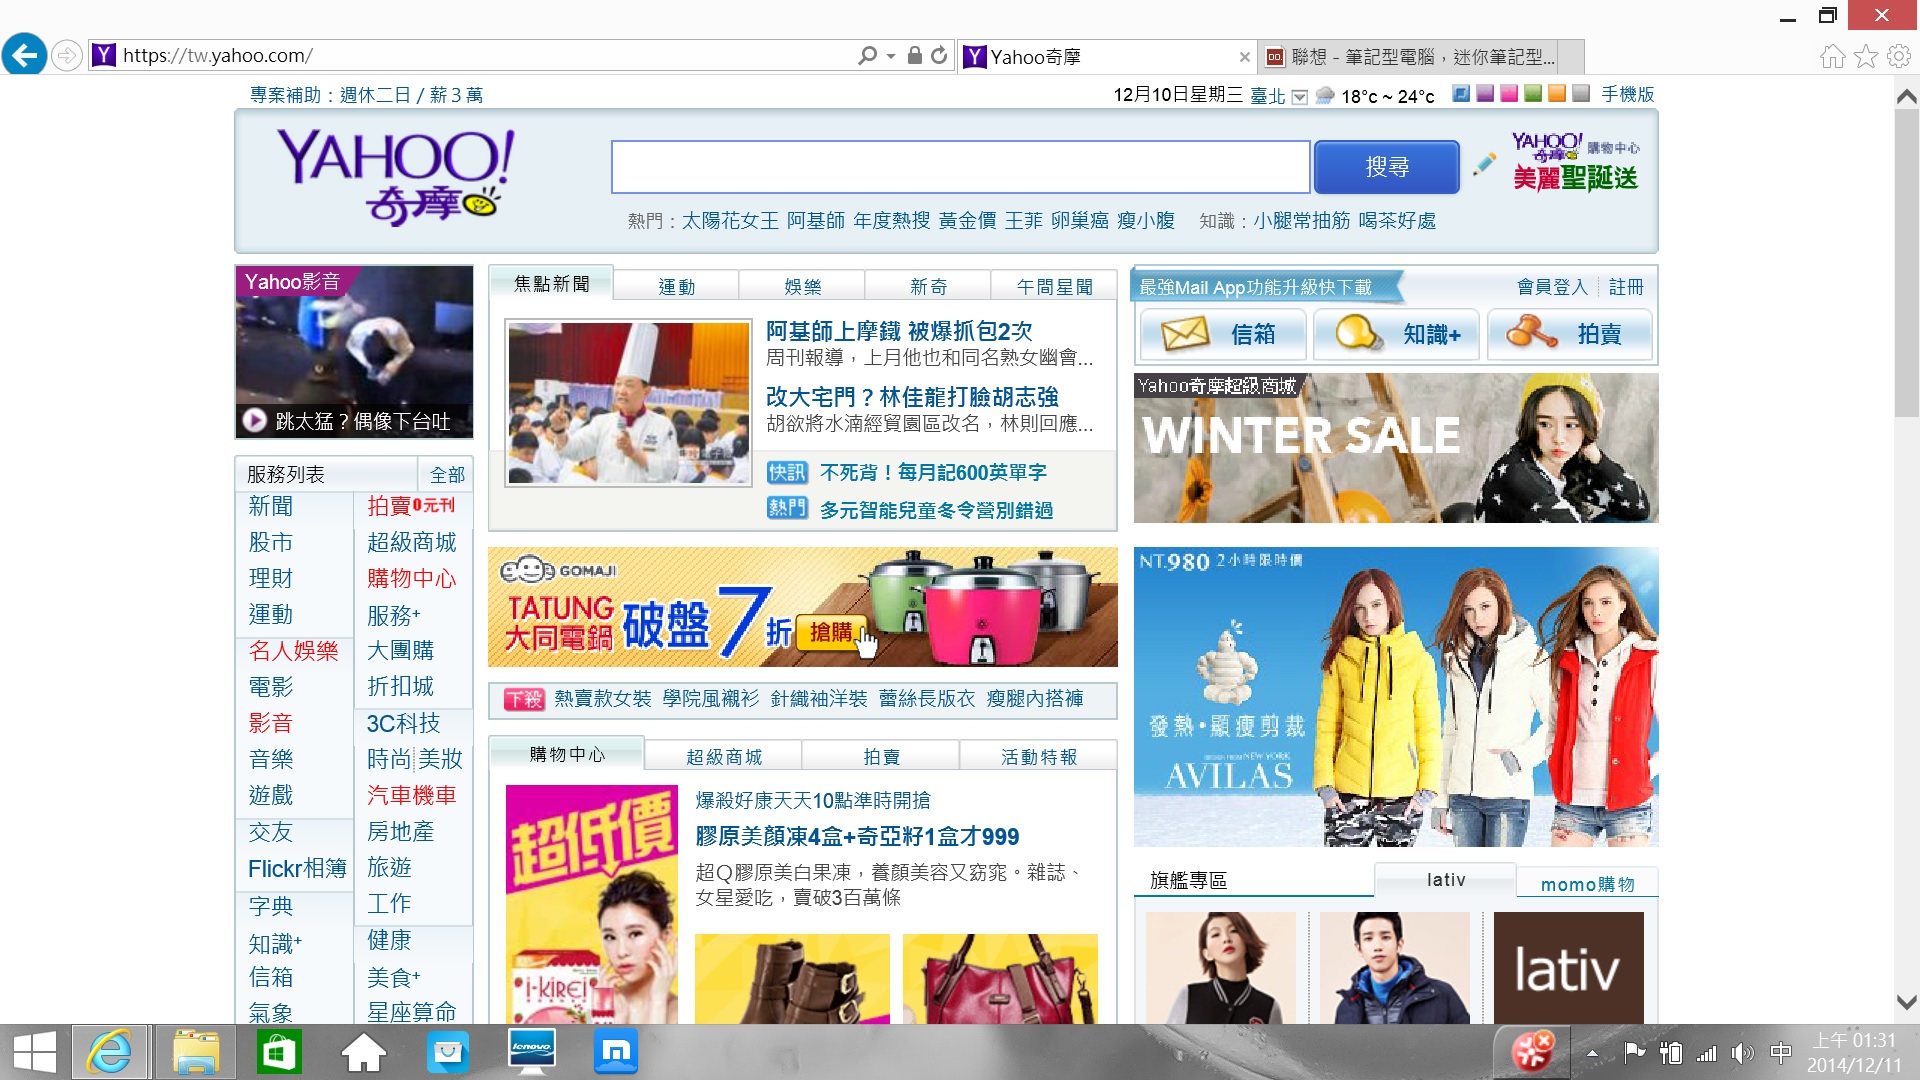
Task: Switch to the 焦點新聞 news tab
Action: pyautogui.click(x=551, y=284)
